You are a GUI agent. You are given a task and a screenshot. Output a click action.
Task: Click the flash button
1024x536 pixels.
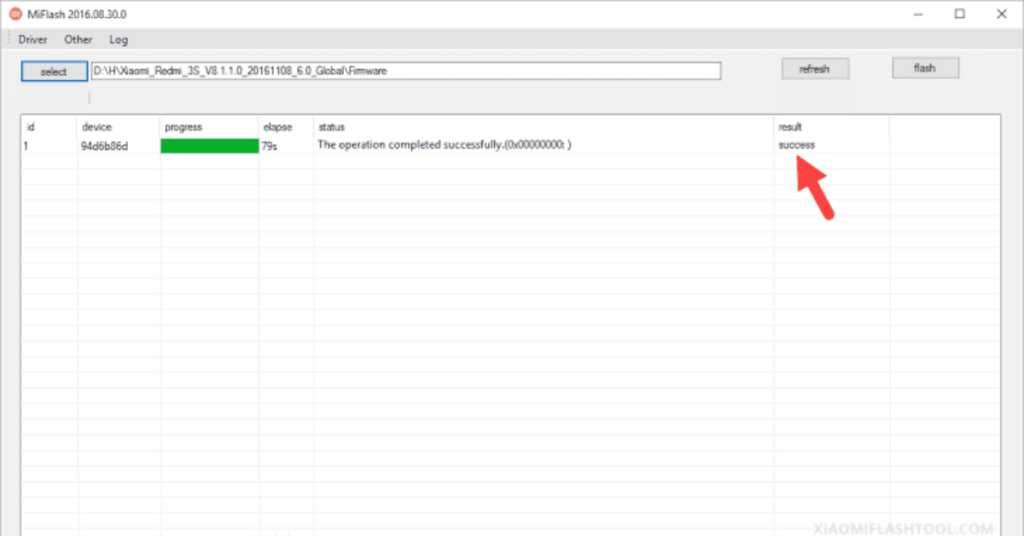point(925,68)
